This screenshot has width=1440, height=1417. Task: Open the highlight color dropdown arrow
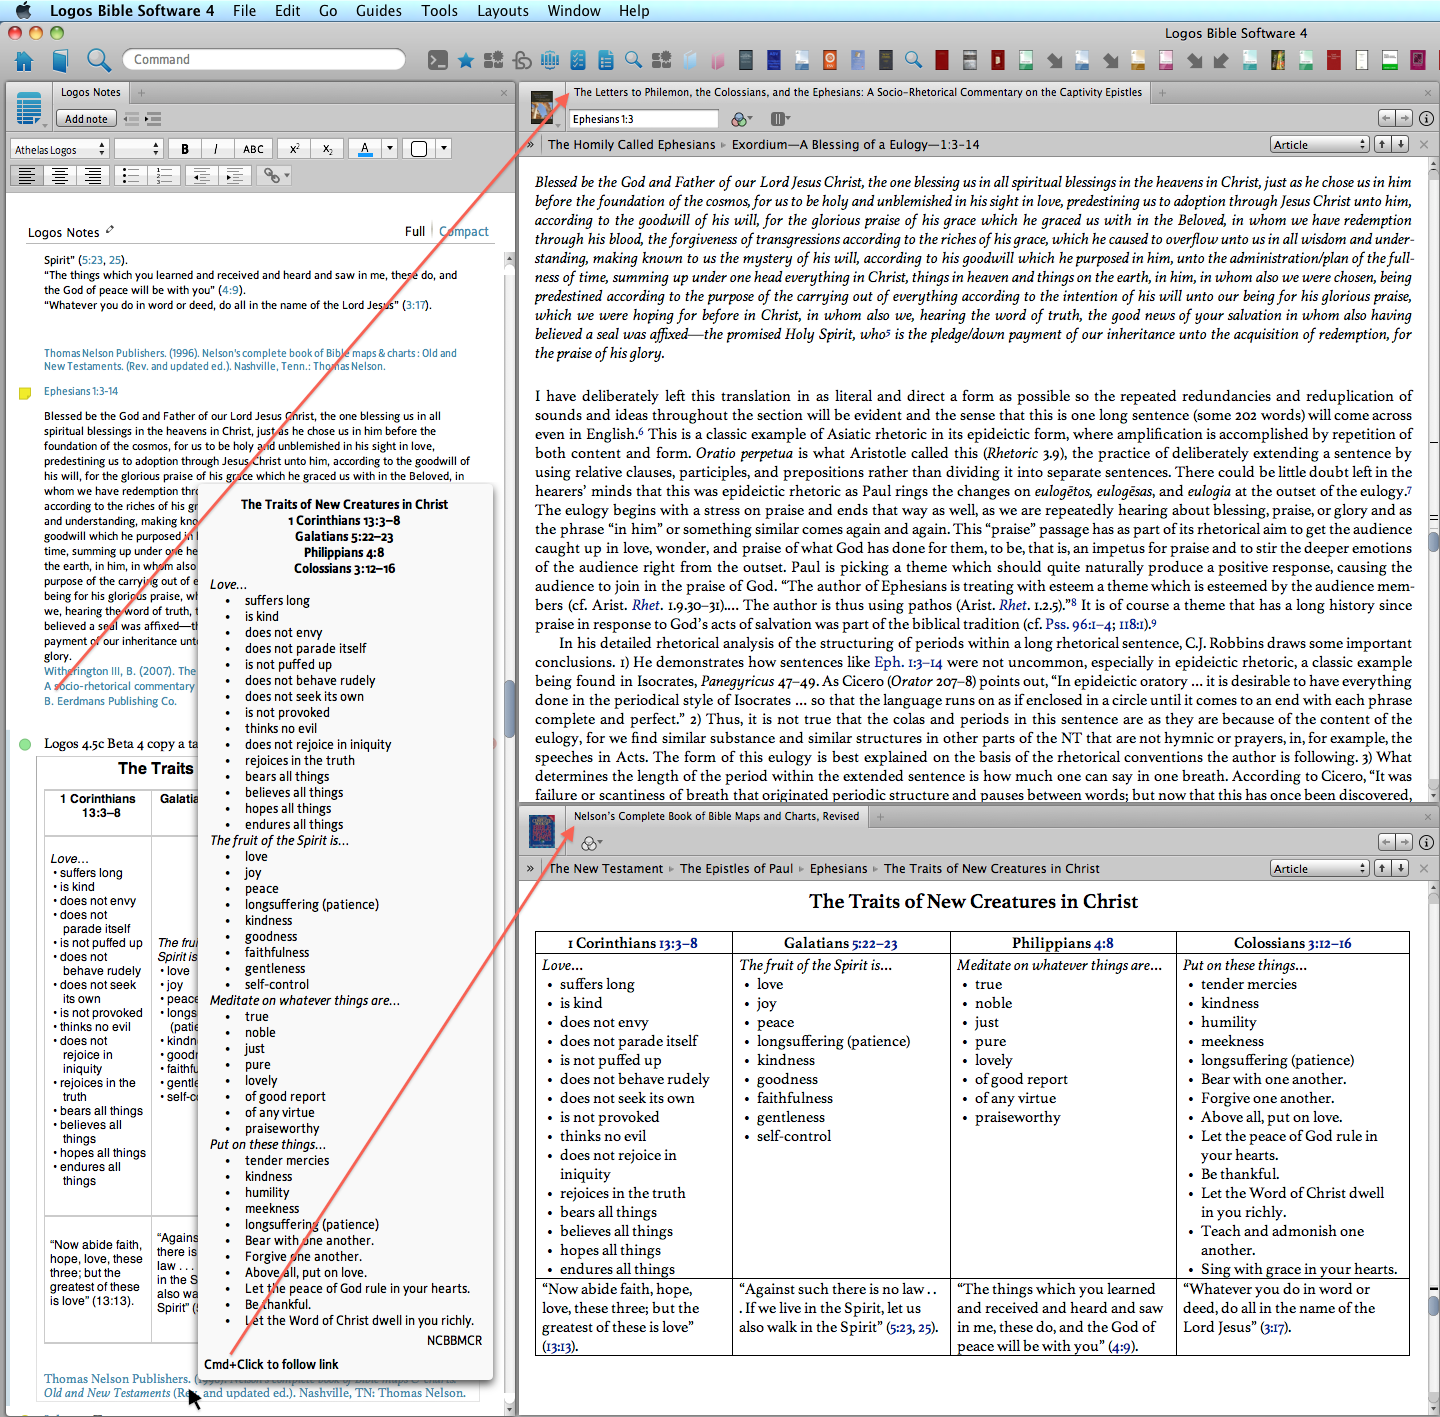click(x=444, y=149)
